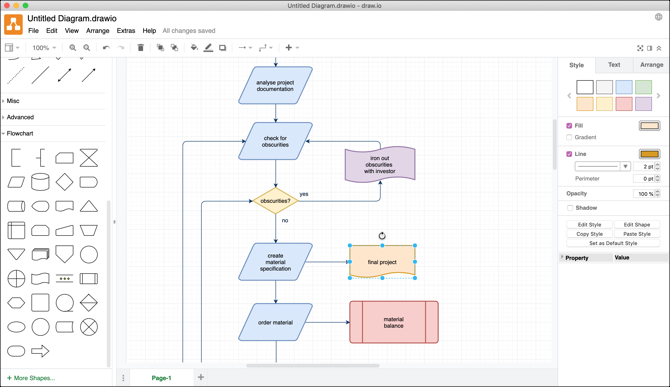This screenshot has width=670, height=387.
Task: Click the To Back icon
Action: pyautogui.click(x=174, y=48)
